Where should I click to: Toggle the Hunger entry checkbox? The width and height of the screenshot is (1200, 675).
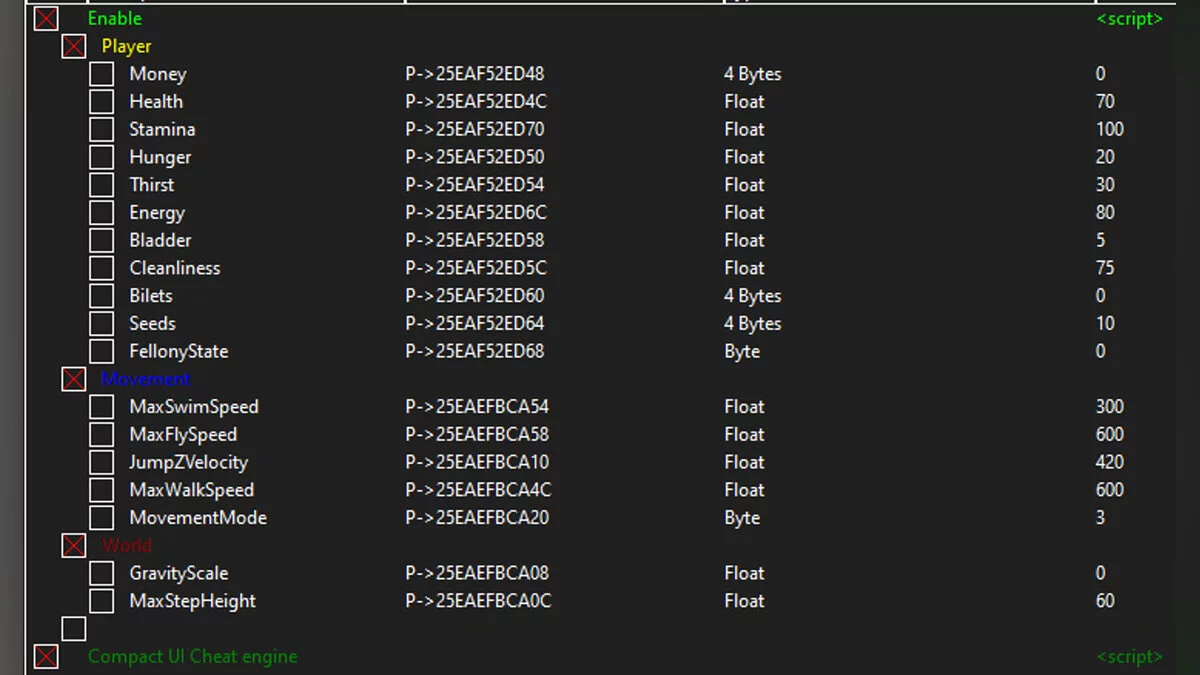point(102,157)
